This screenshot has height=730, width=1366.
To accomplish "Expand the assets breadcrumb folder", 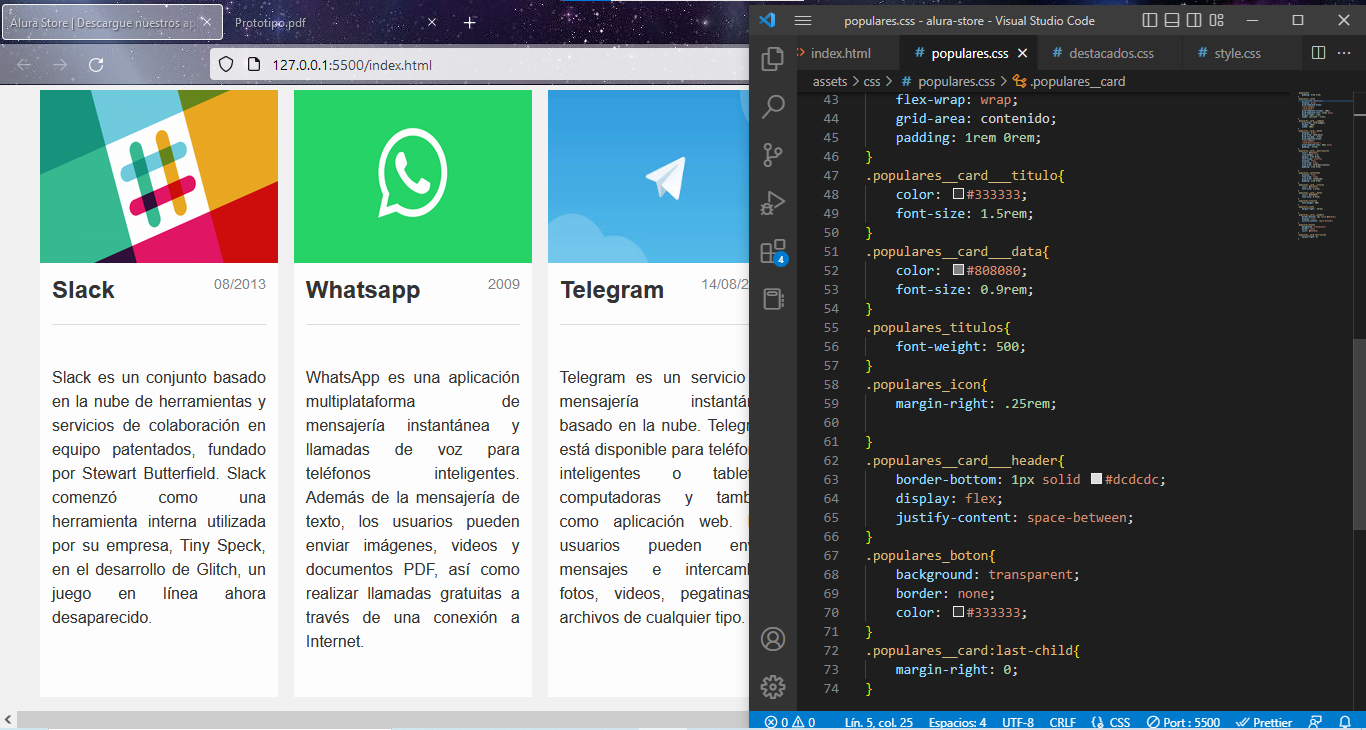I will (829, 82).
